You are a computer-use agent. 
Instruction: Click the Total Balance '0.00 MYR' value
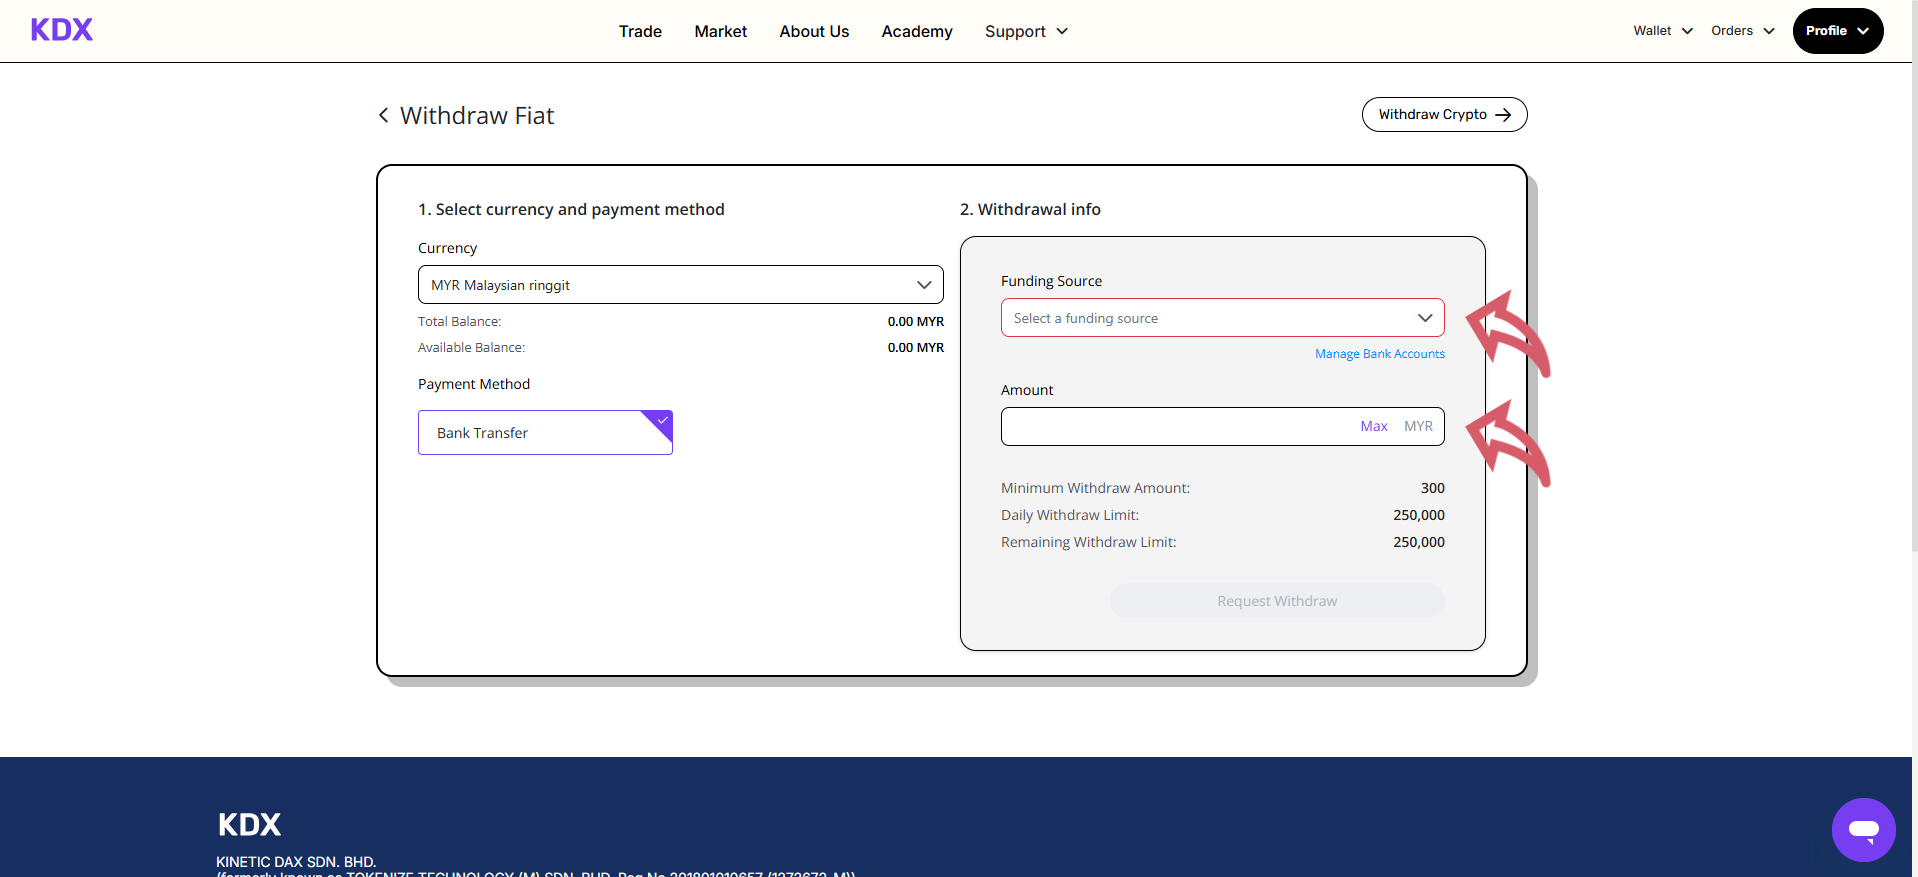(915, 322)
